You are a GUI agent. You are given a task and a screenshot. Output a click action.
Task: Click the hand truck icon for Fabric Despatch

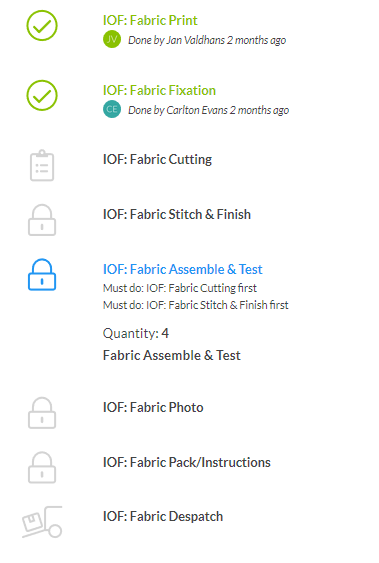tap(42, 522)
